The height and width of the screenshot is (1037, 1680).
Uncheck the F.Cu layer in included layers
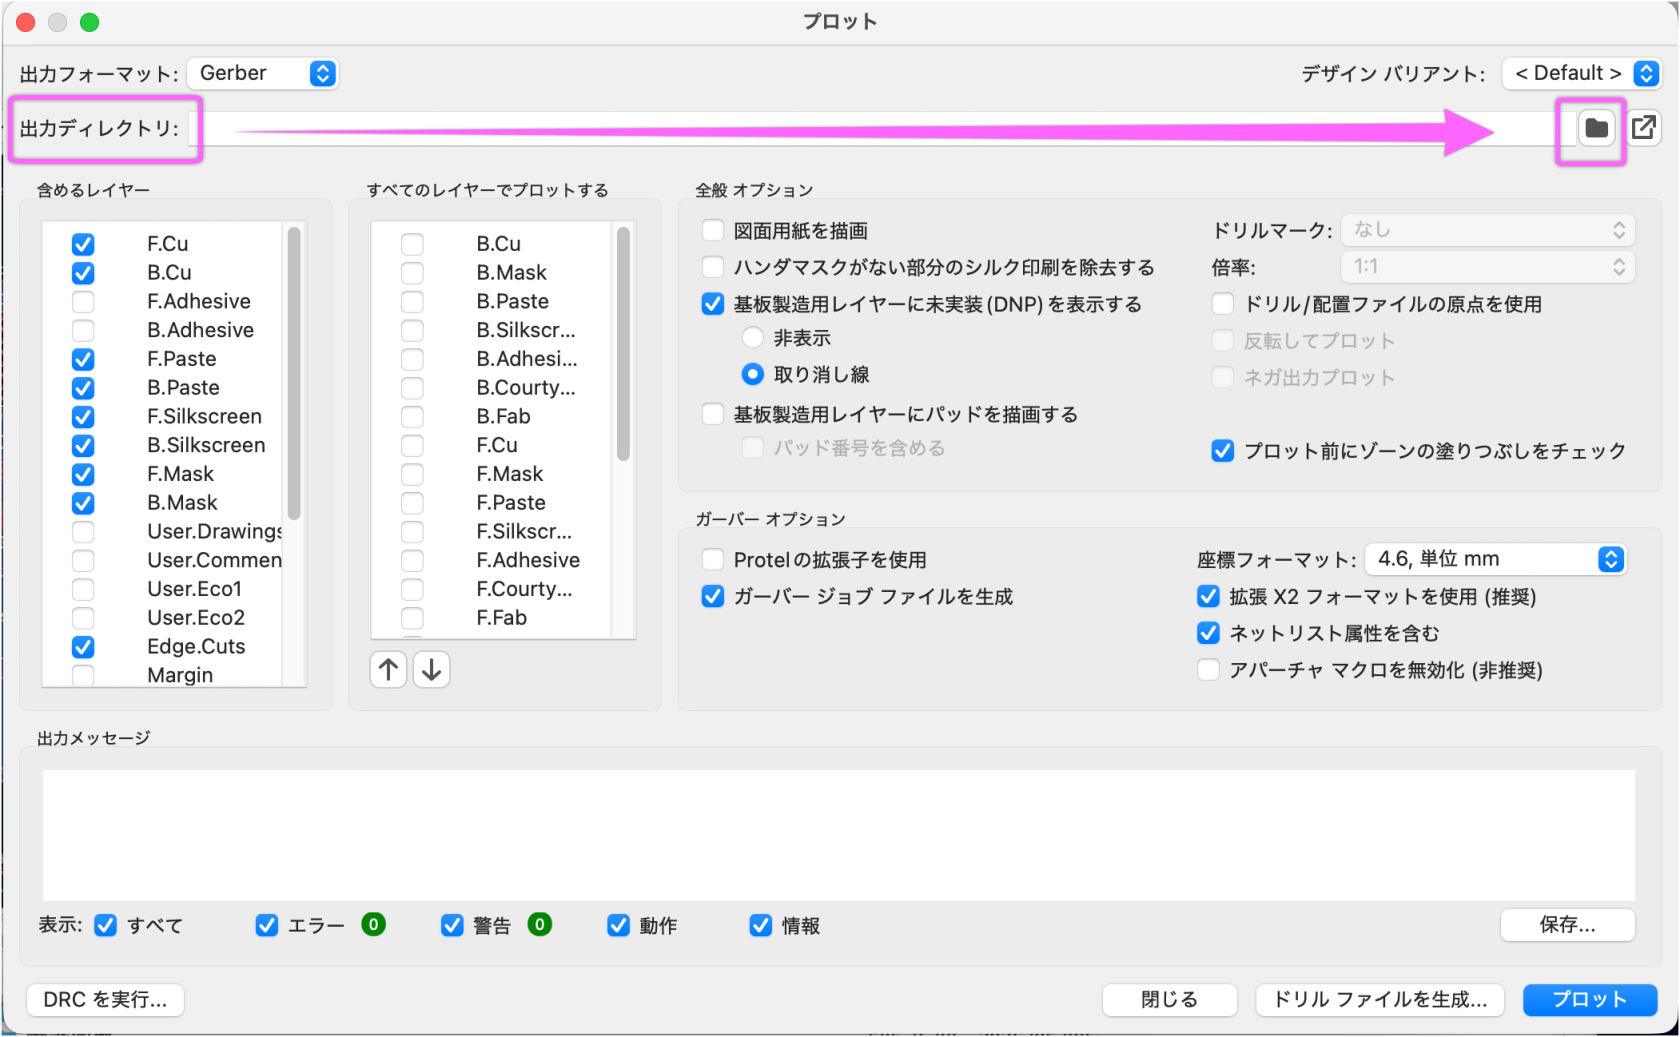pyautogui.click(x=83, y=244)
